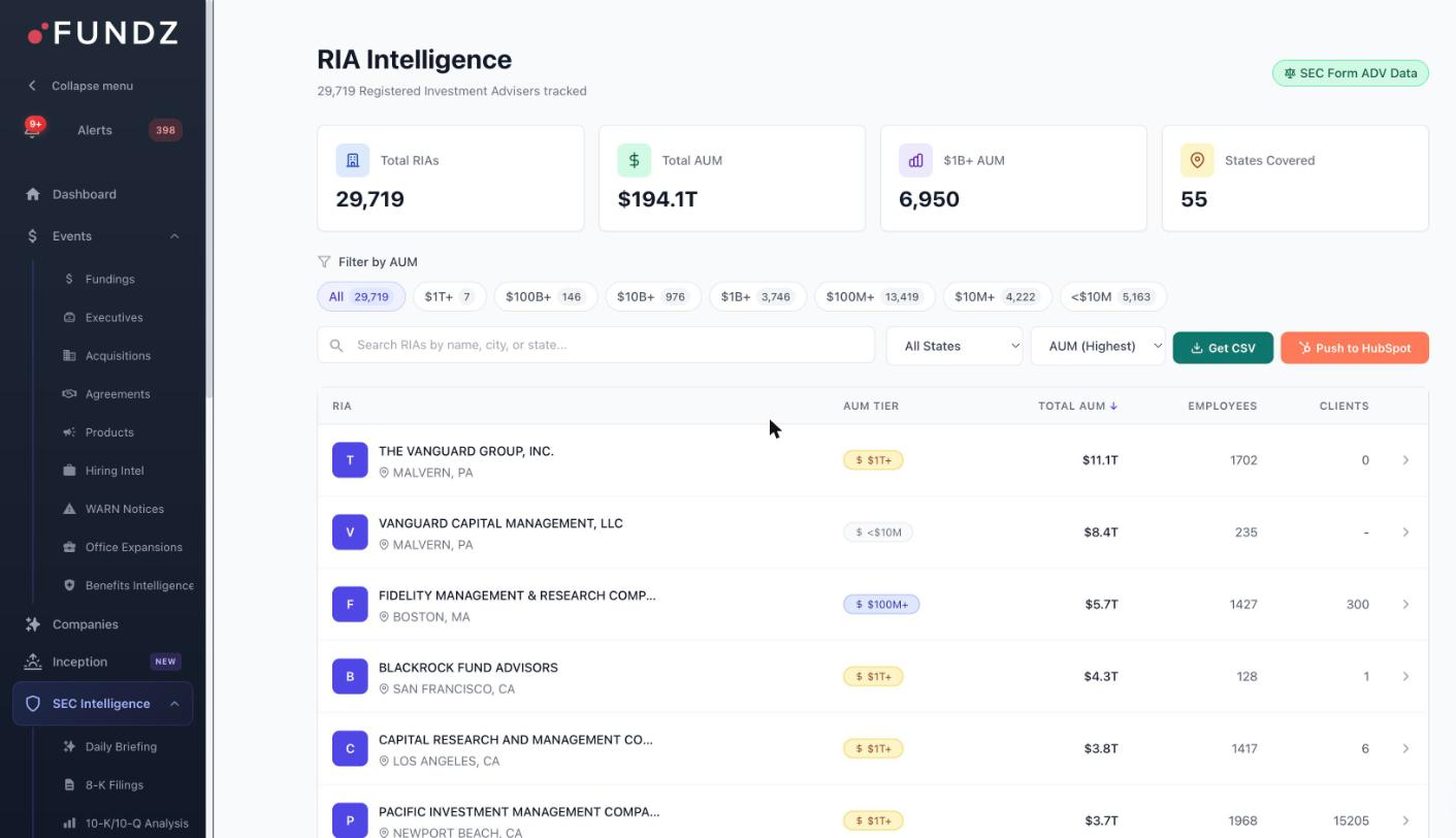The height and width of the screenshot is (838, 1456).
Task: Sort by Total AUM column header
Action: (1078, 406)
